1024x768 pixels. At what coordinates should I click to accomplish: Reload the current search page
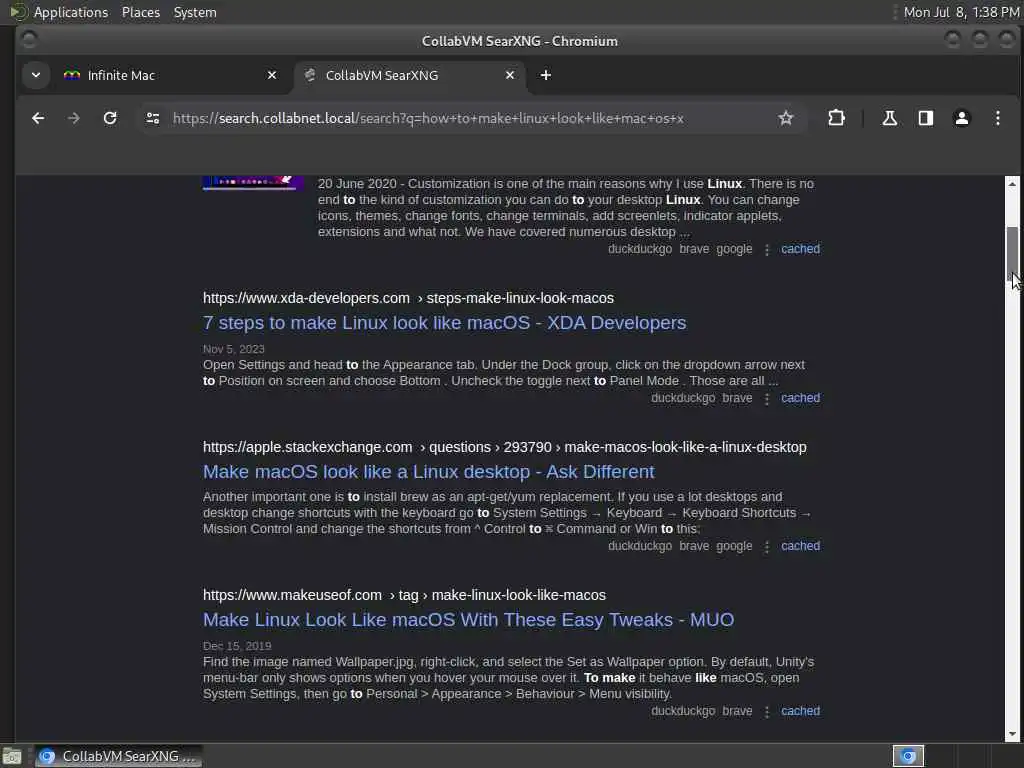point(110,118)
